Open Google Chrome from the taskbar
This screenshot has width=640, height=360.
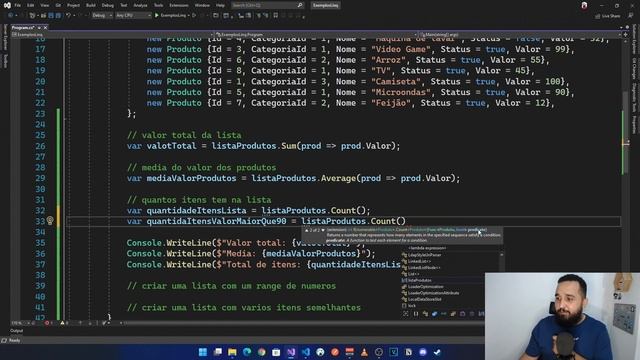[262, 352]
